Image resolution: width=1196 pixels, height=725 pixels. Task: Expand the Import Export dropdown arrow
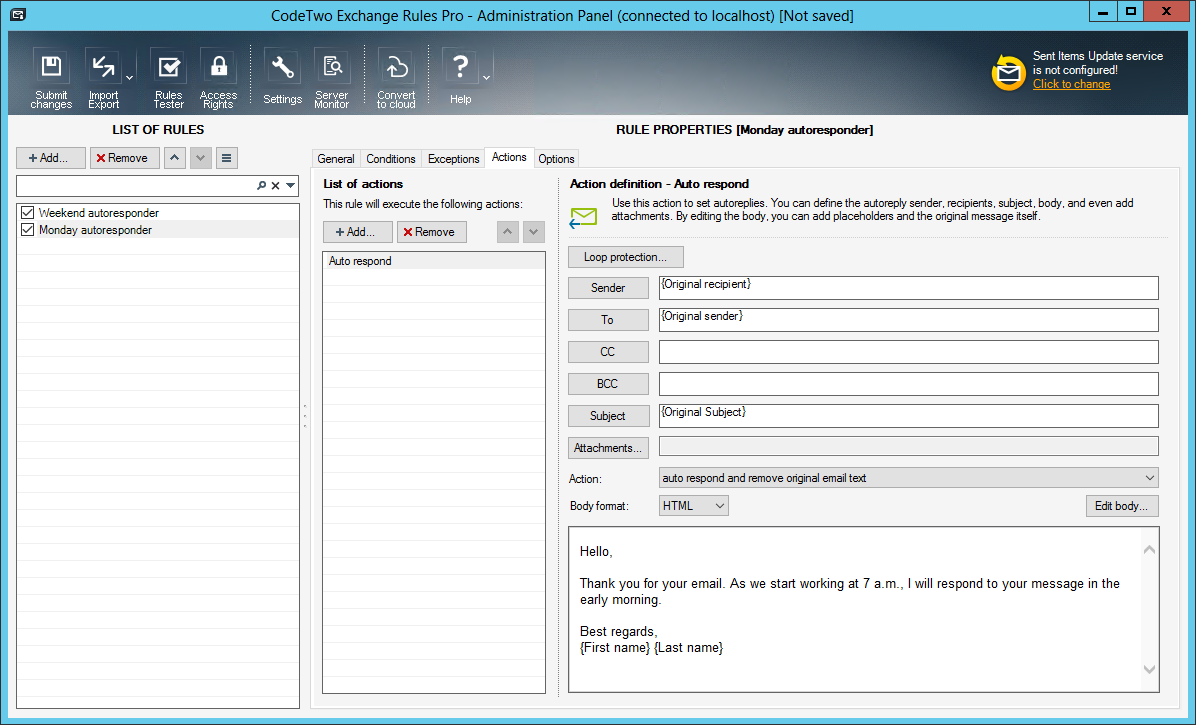130,78
